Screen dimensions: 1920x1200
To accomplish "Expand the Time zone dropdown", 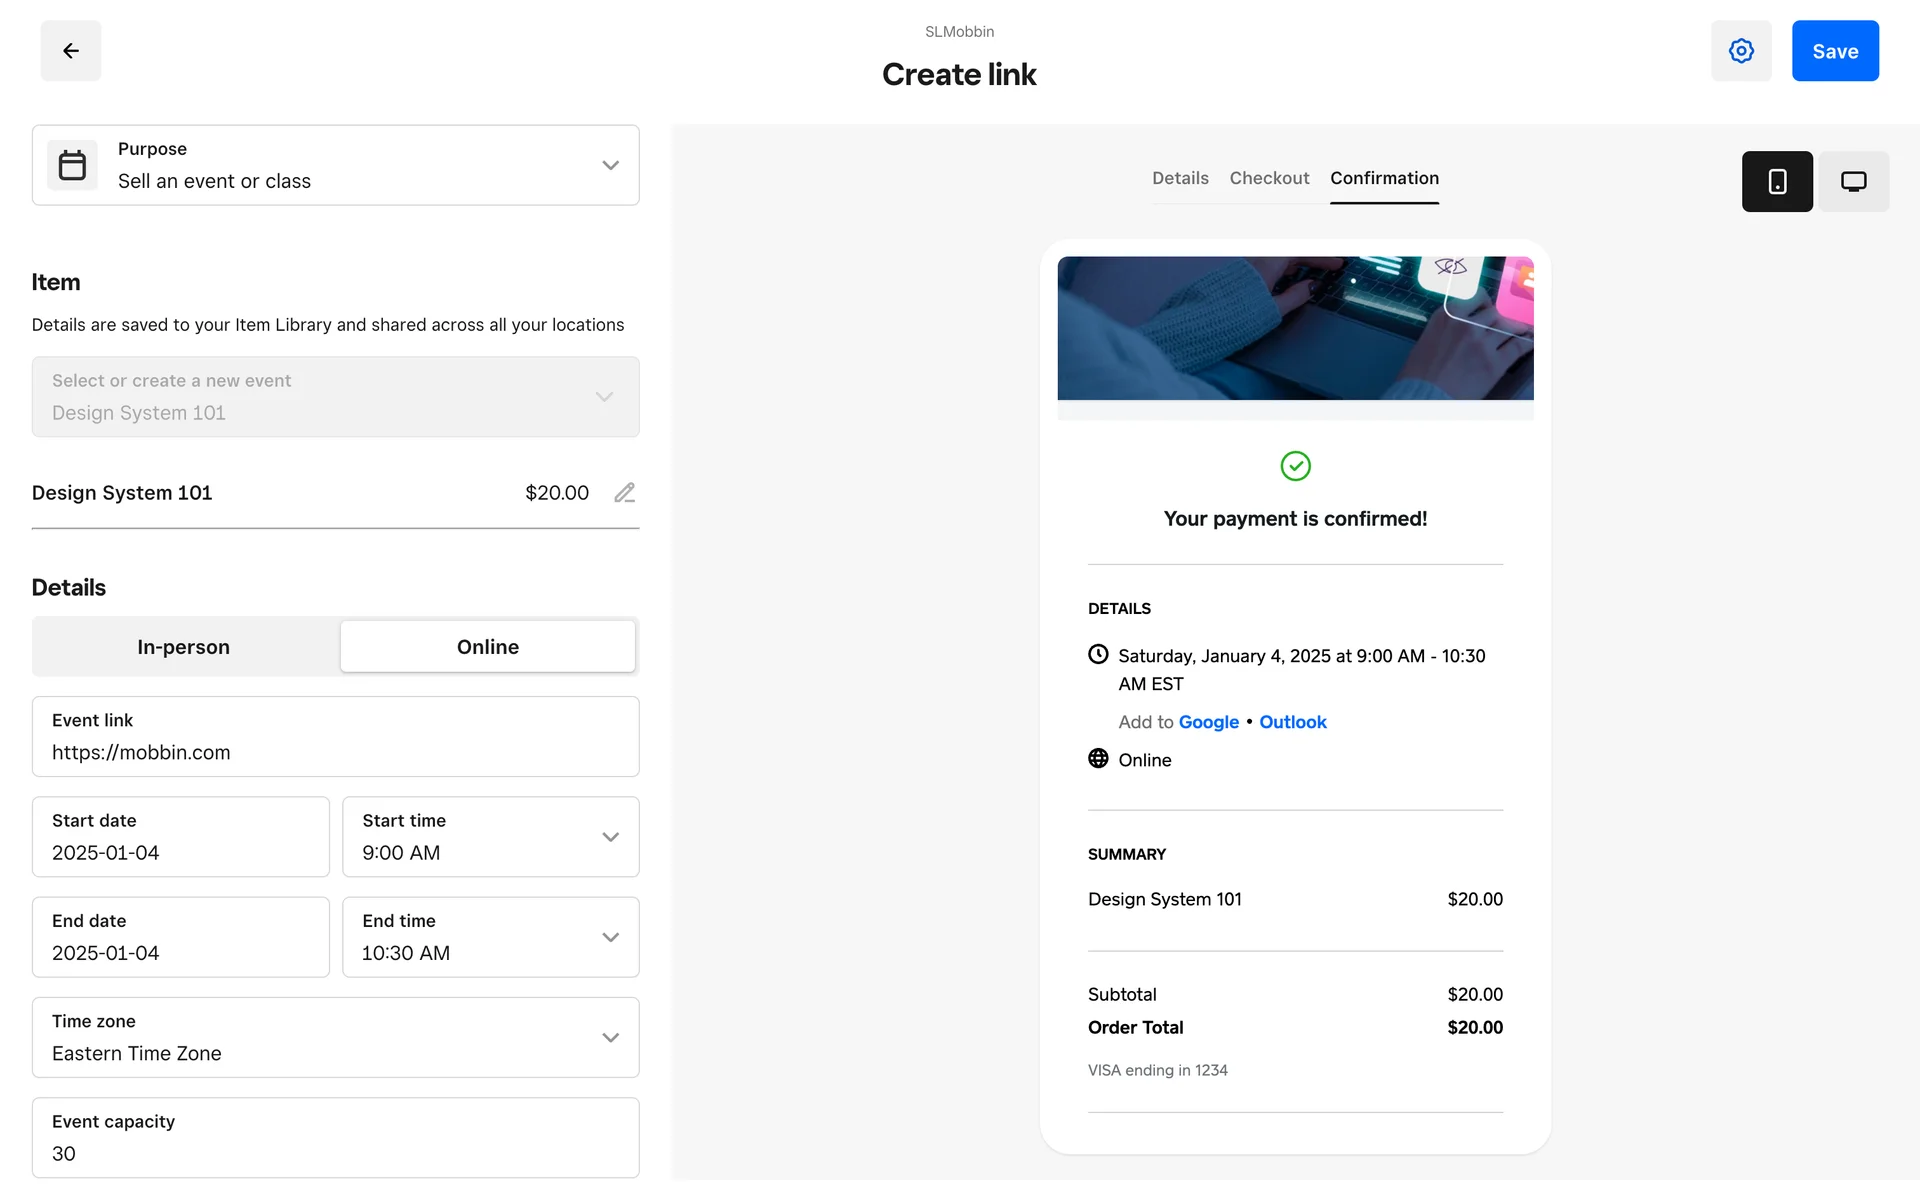I will [610, 1037].
